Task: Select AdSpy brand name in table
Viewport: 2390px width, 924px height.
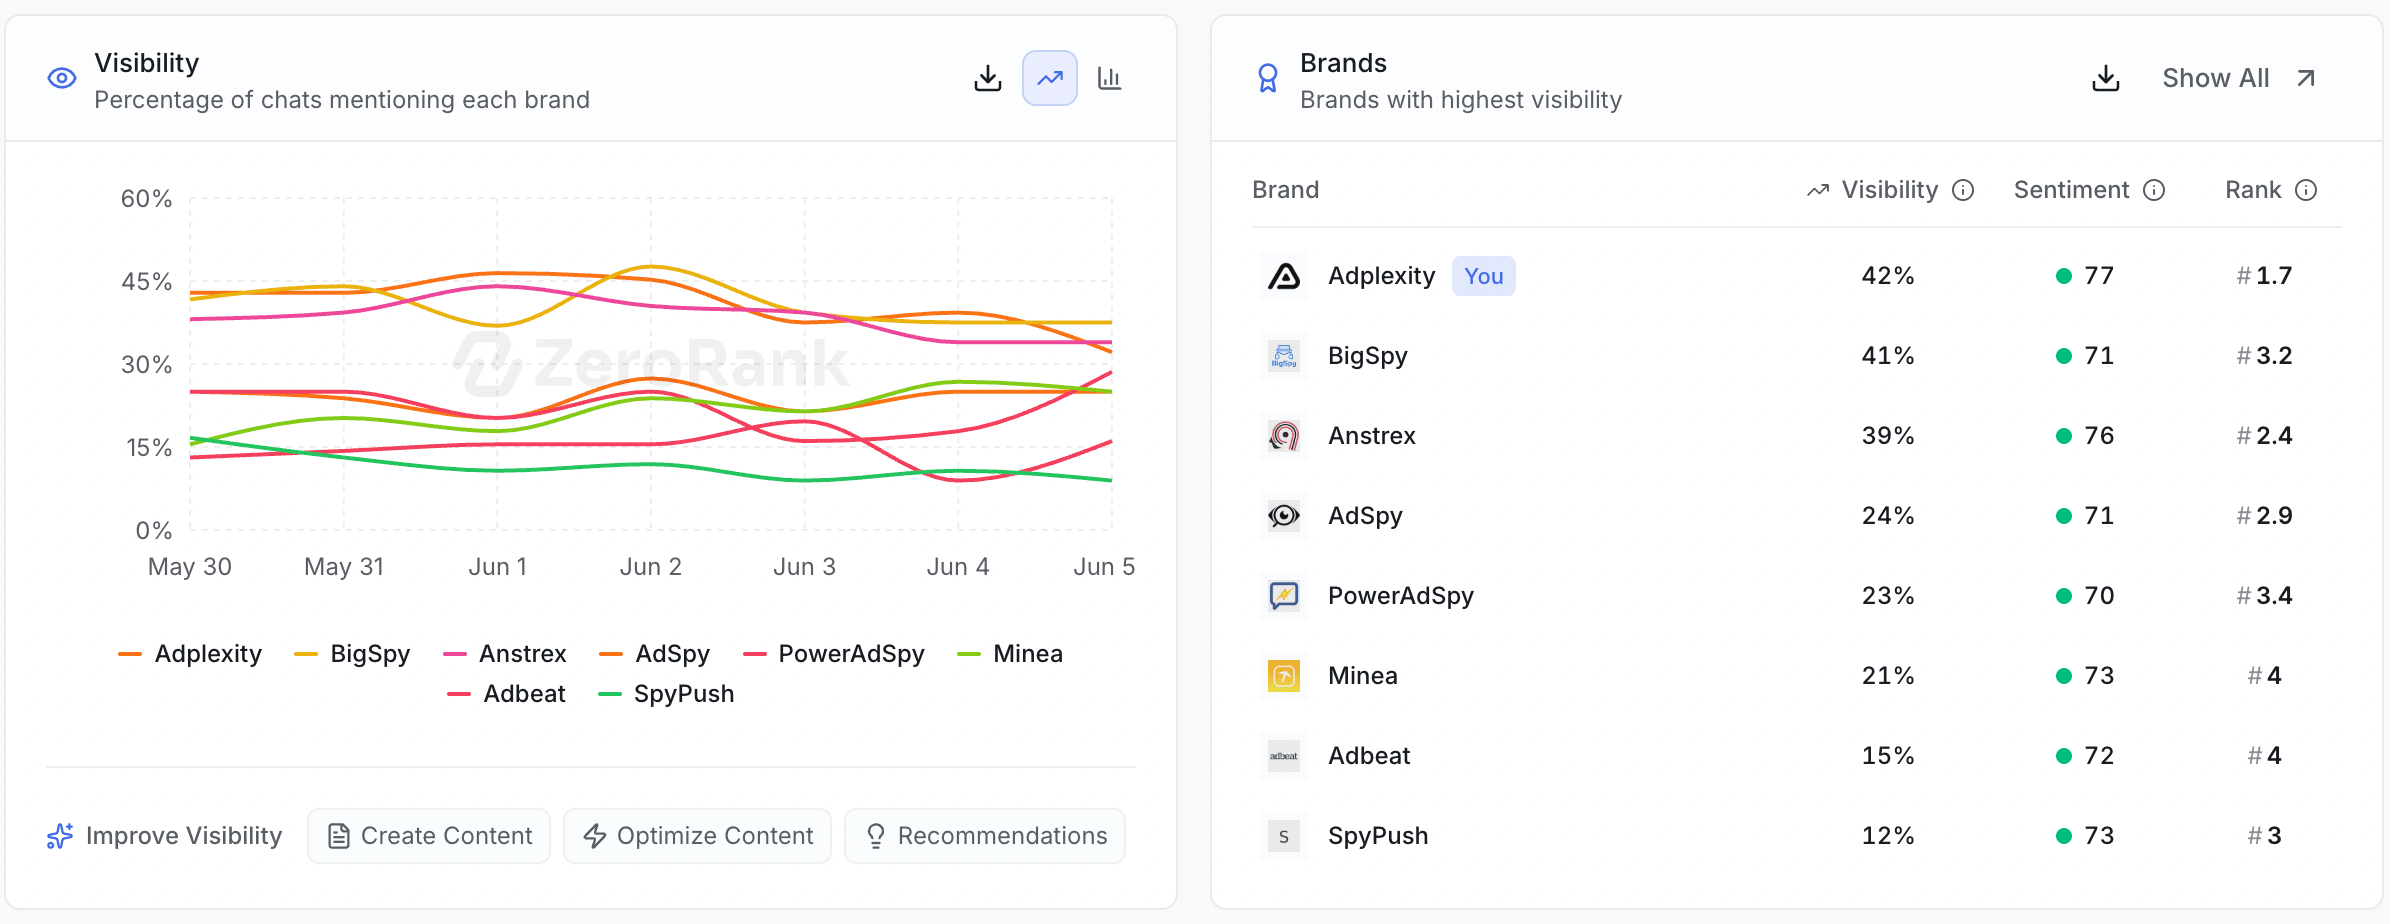Action: pyautogui.click(x=1365, y=516)
